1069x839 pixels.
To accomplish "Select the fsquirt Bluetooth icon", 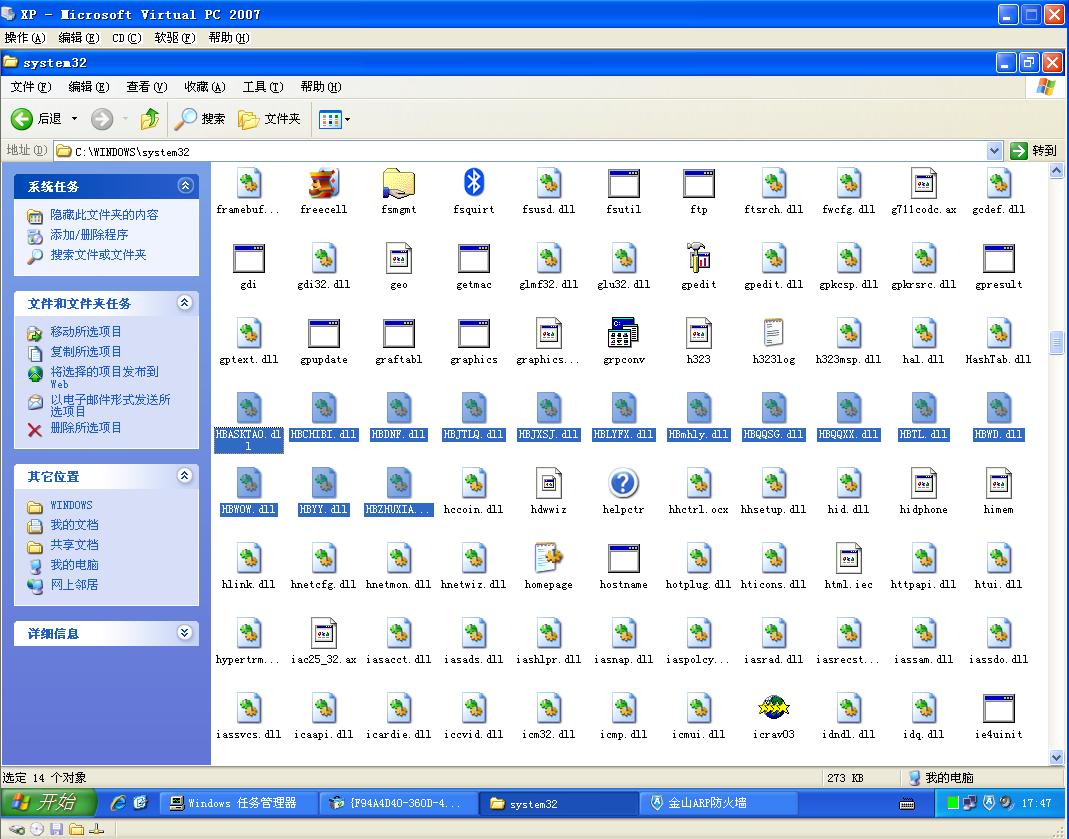I will (474, 184).
